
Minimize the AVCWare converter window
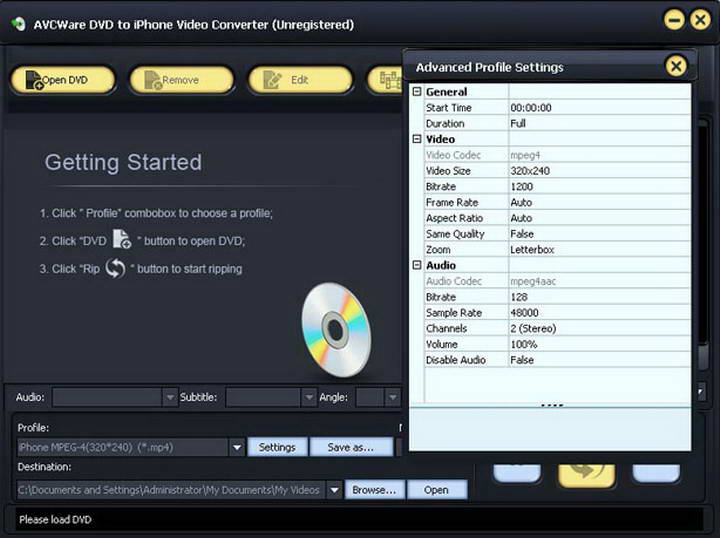674,20
